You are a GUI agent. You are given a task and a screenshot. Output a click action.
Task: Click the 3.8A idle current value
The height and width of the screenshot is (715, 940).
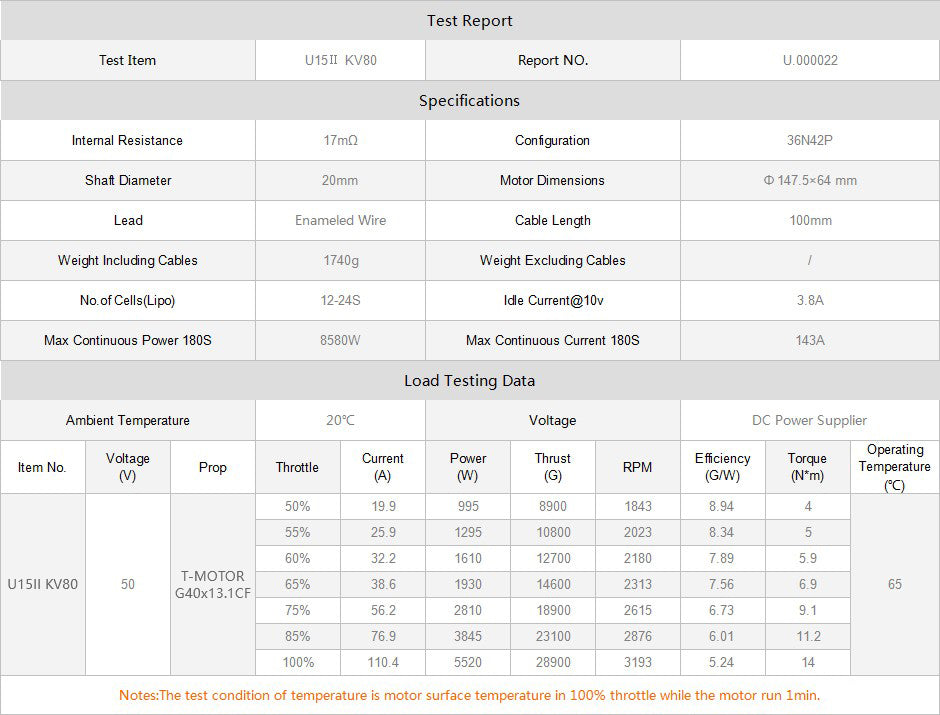tap(810, 300)
